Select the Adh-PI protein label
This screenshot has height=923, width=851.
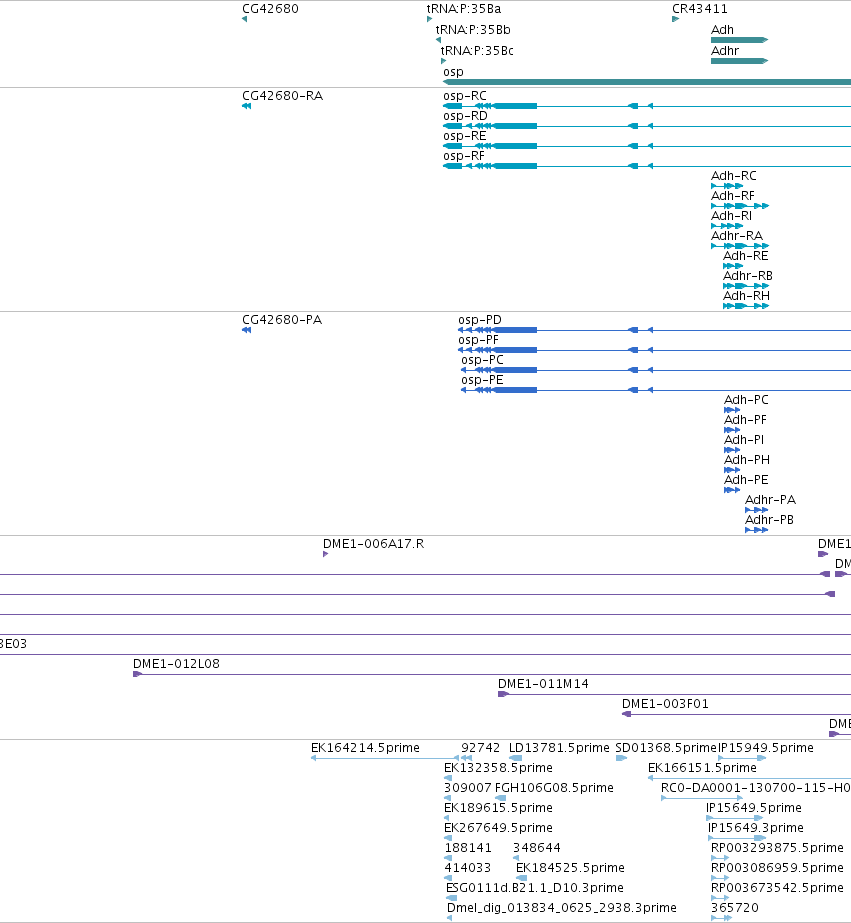[x=744, y=440]
